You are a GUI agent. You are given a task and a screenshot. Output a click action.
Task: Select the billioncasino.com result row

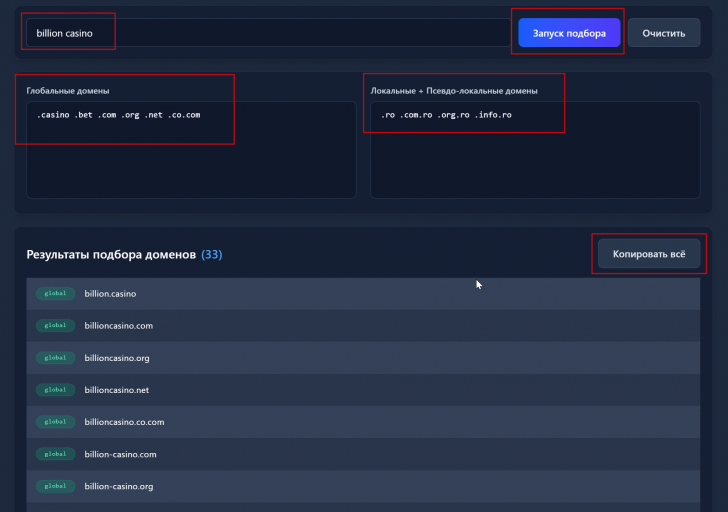363,326
